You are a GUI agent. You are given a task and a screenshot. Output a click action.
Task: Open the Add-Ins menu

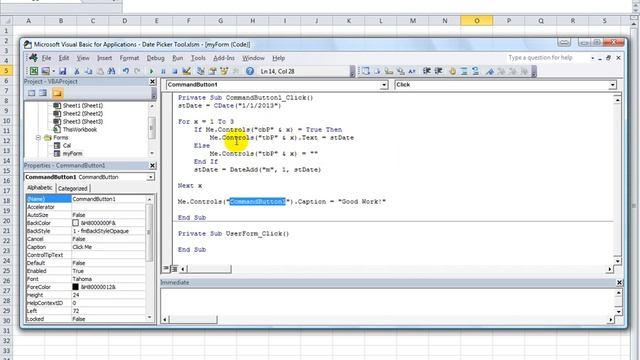pyautogui.click(x=224, y=58)
